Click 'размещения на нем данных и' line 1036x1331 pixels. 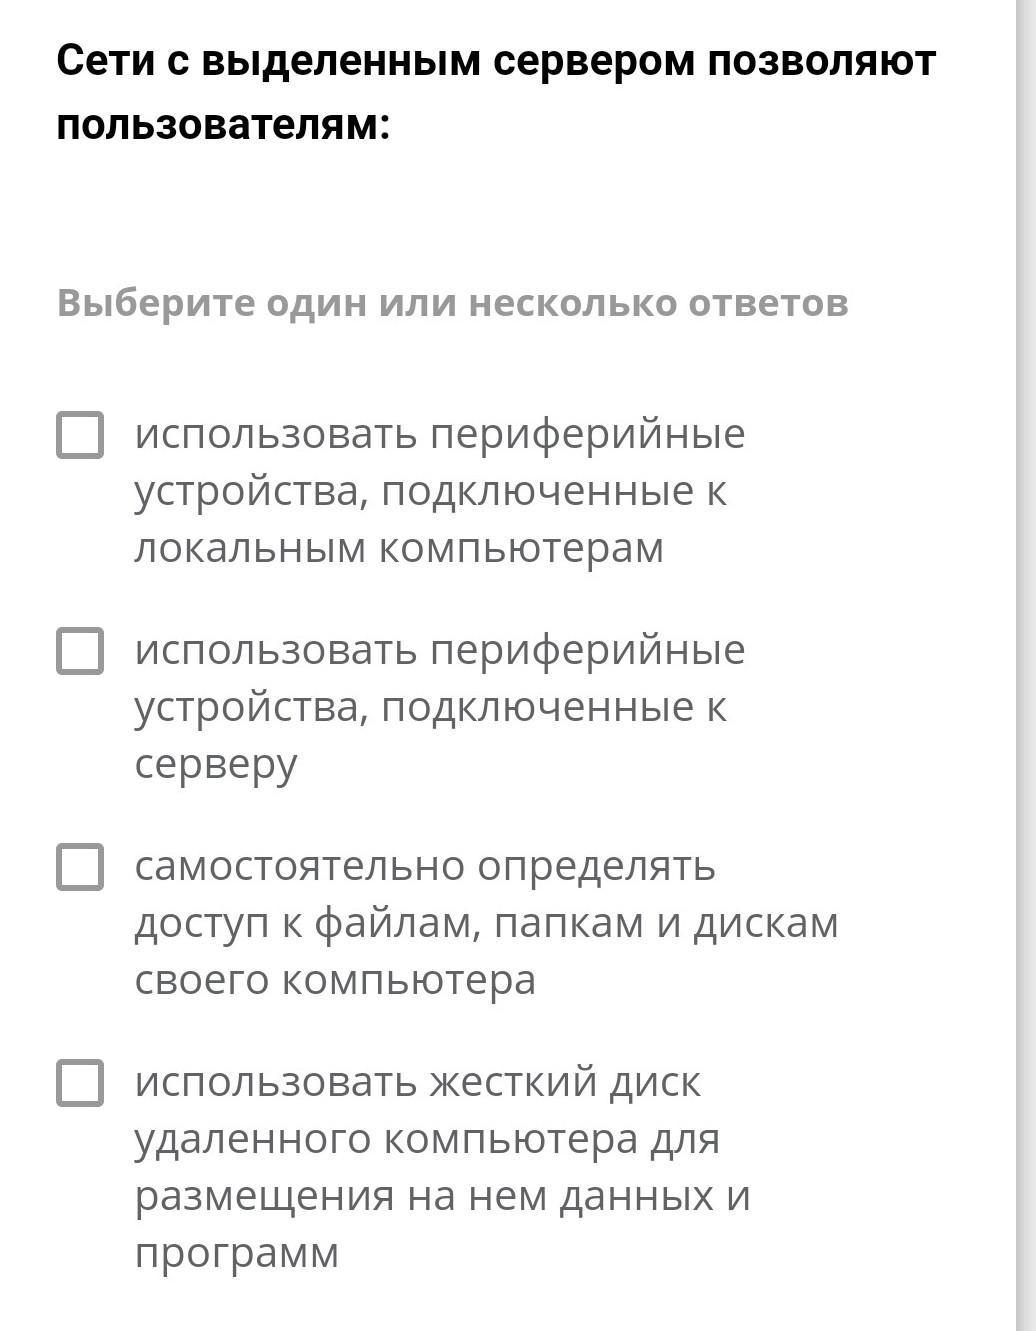pos(442,1196)
